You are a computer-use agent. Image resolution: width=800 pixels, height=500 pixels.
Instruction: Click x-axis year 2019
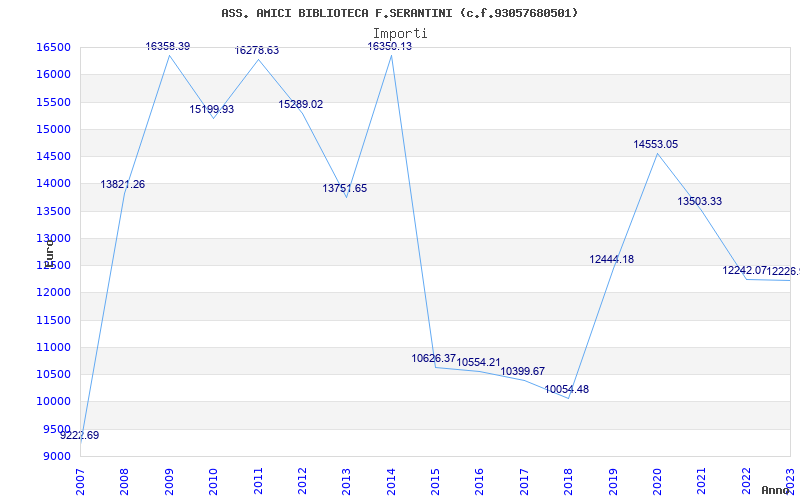pos(613,481)
